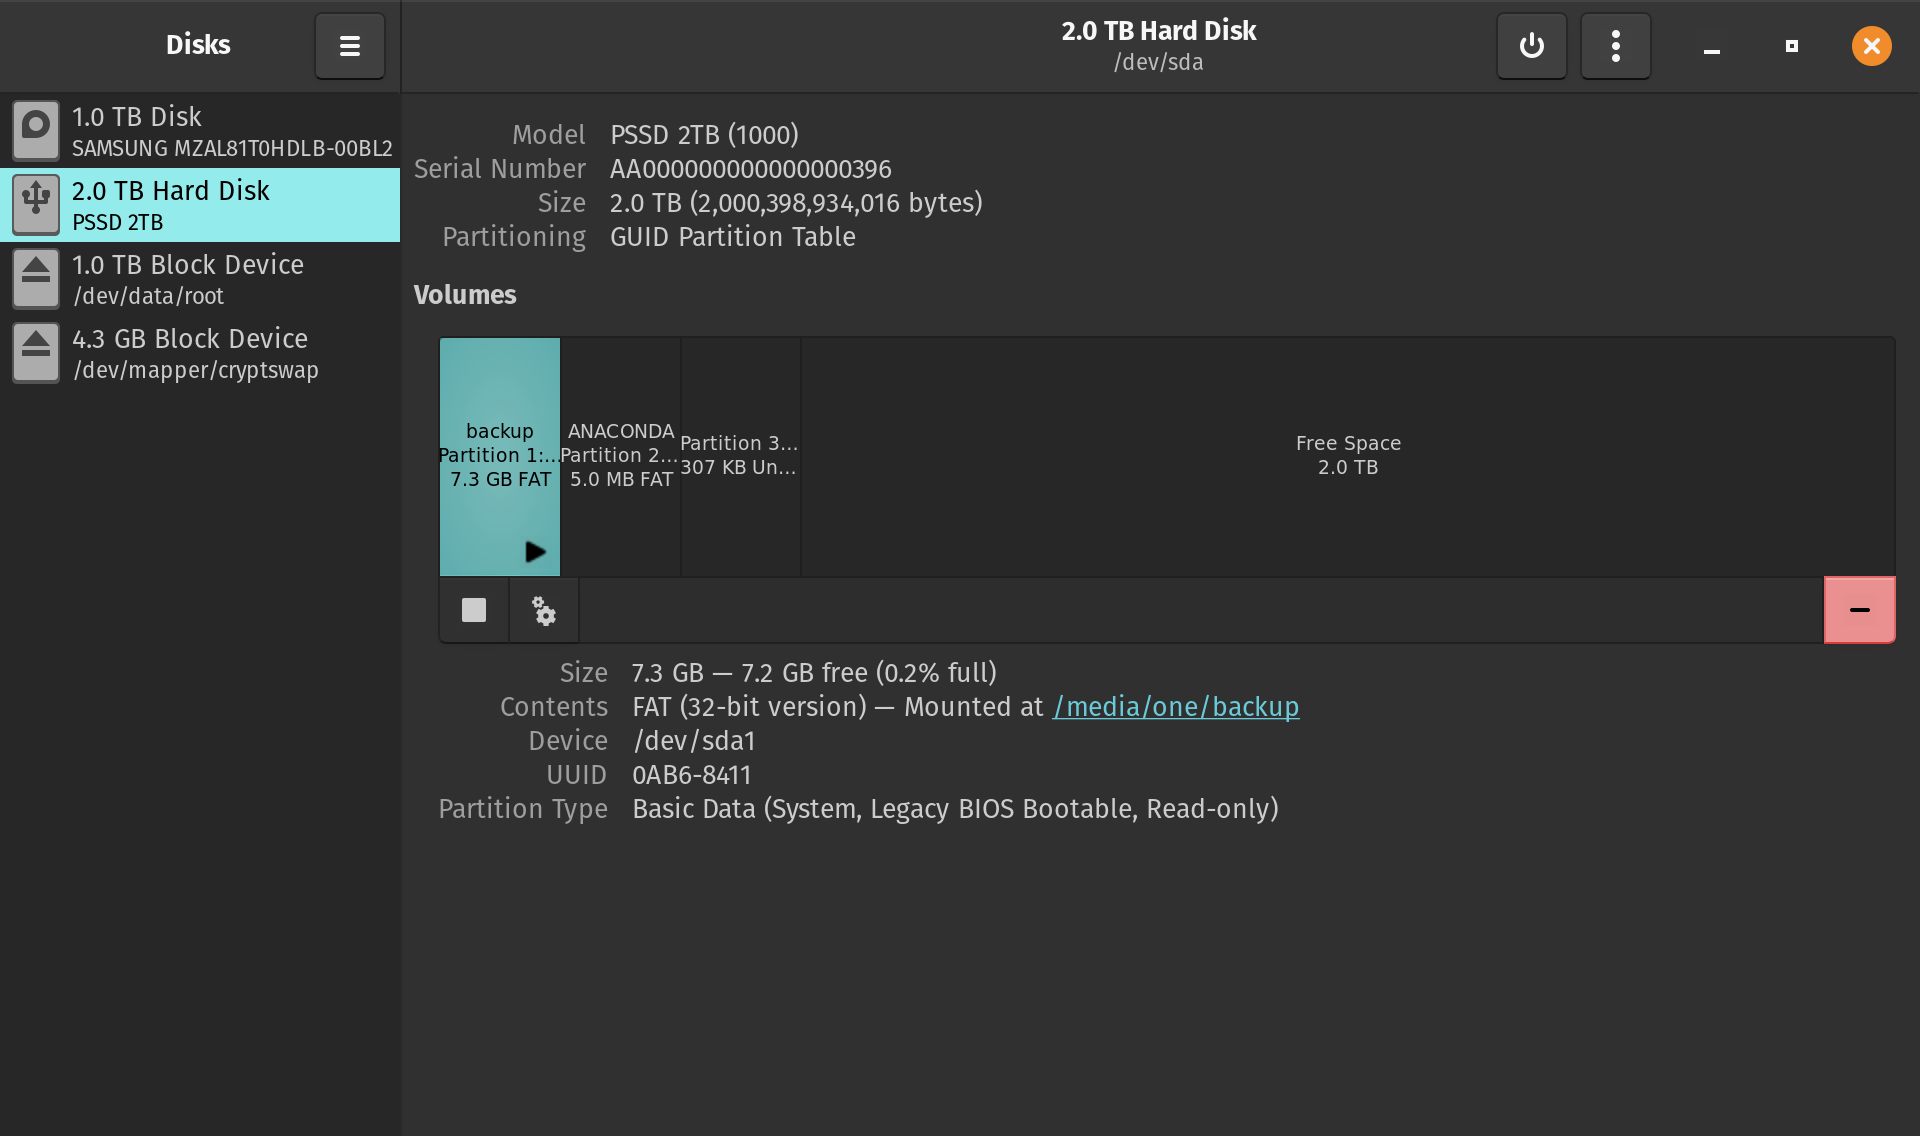Click the Samsung disk drive icon

point(36,131)
